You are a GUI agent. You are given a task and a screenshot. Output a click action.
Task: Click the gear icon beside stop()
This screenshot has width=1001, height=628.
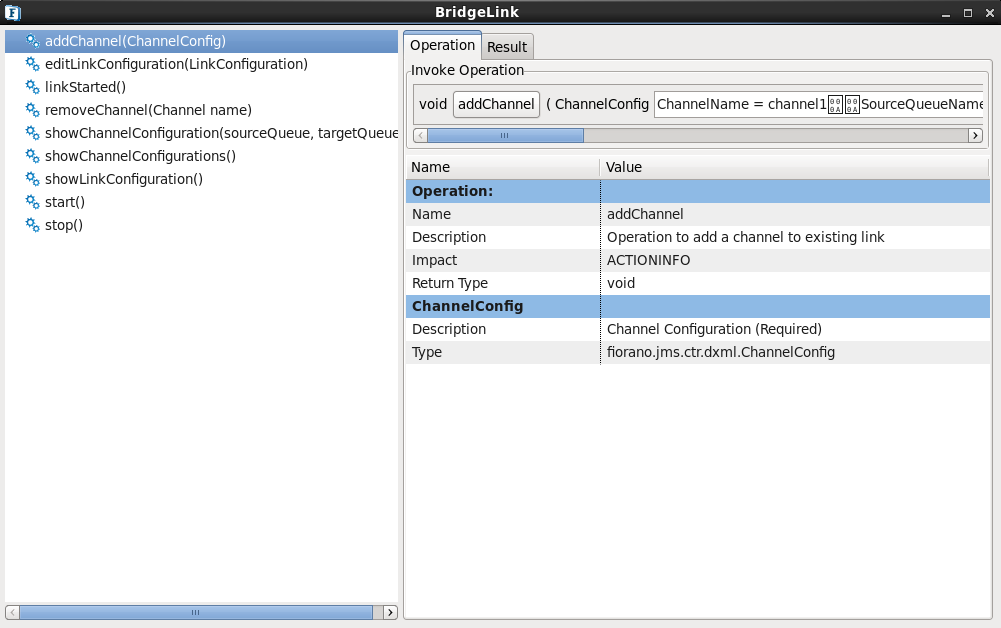tap(33, 225)
